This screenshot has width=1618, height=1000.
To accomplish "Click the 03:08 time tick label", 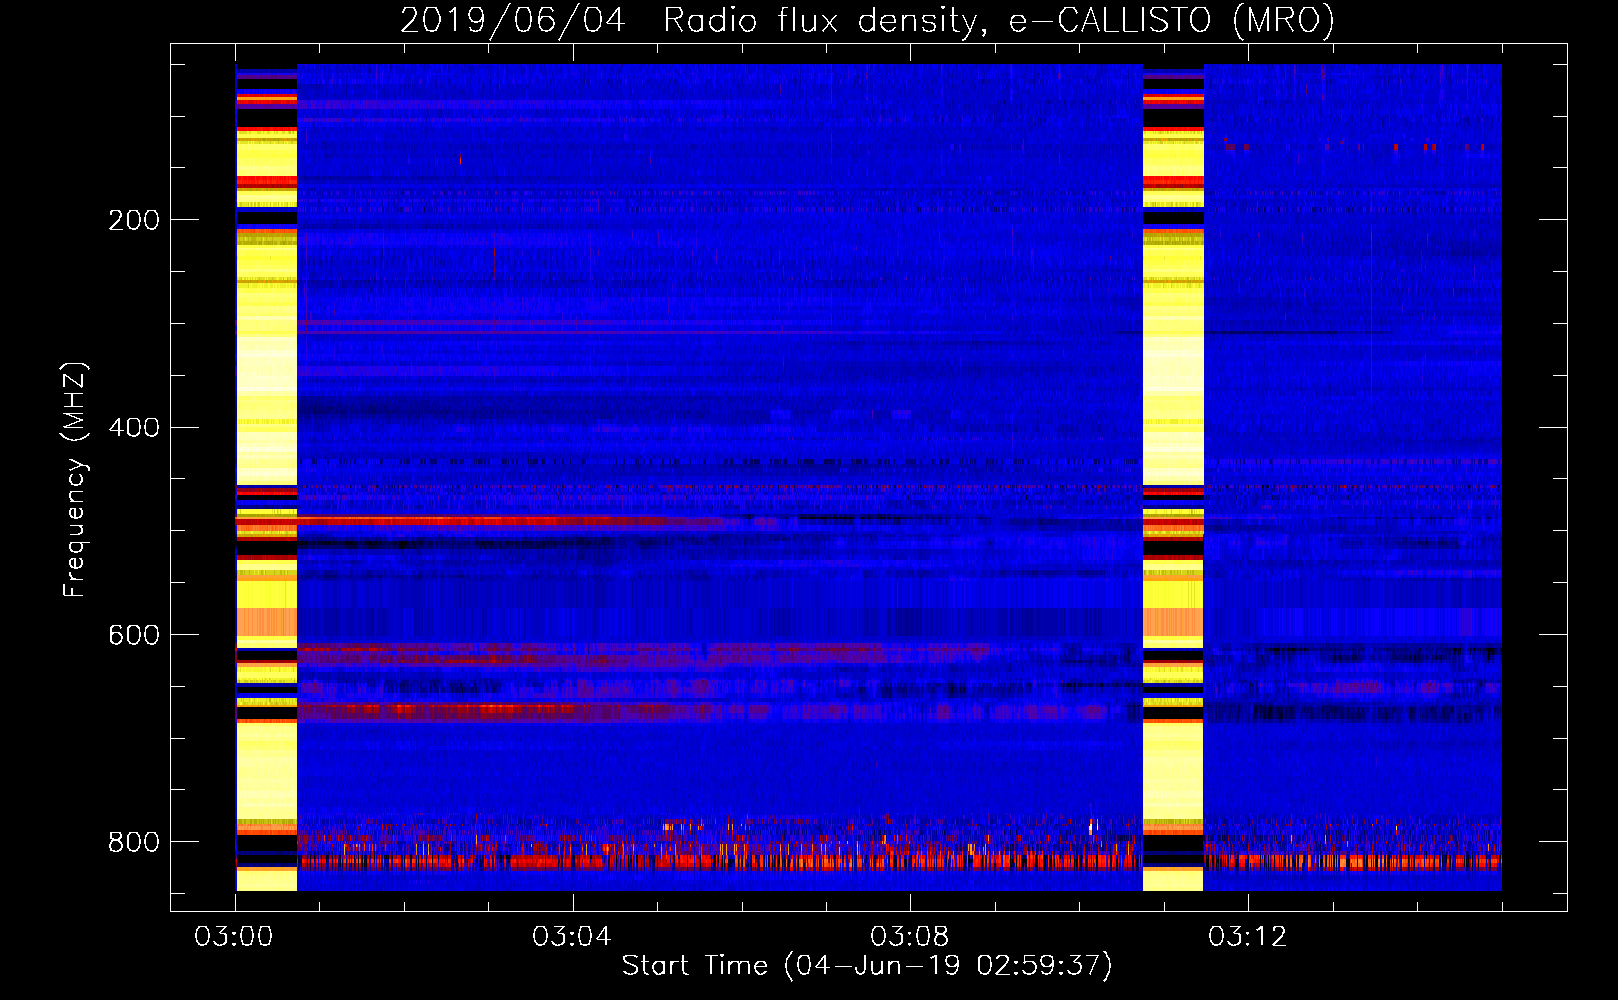I will pos(910,937).
